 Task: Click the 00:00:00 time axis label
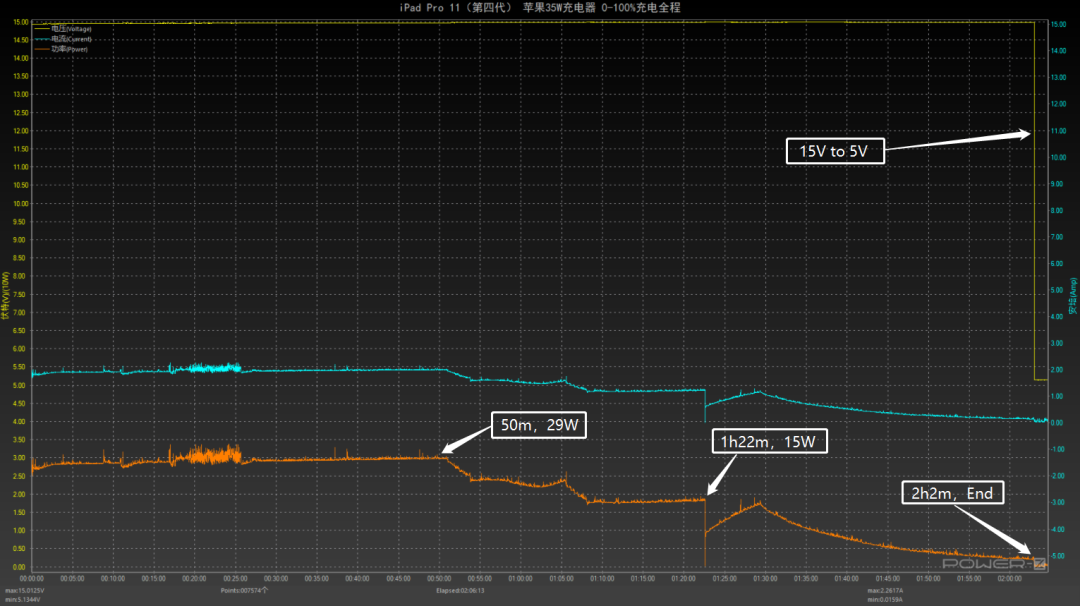(32, 579)
